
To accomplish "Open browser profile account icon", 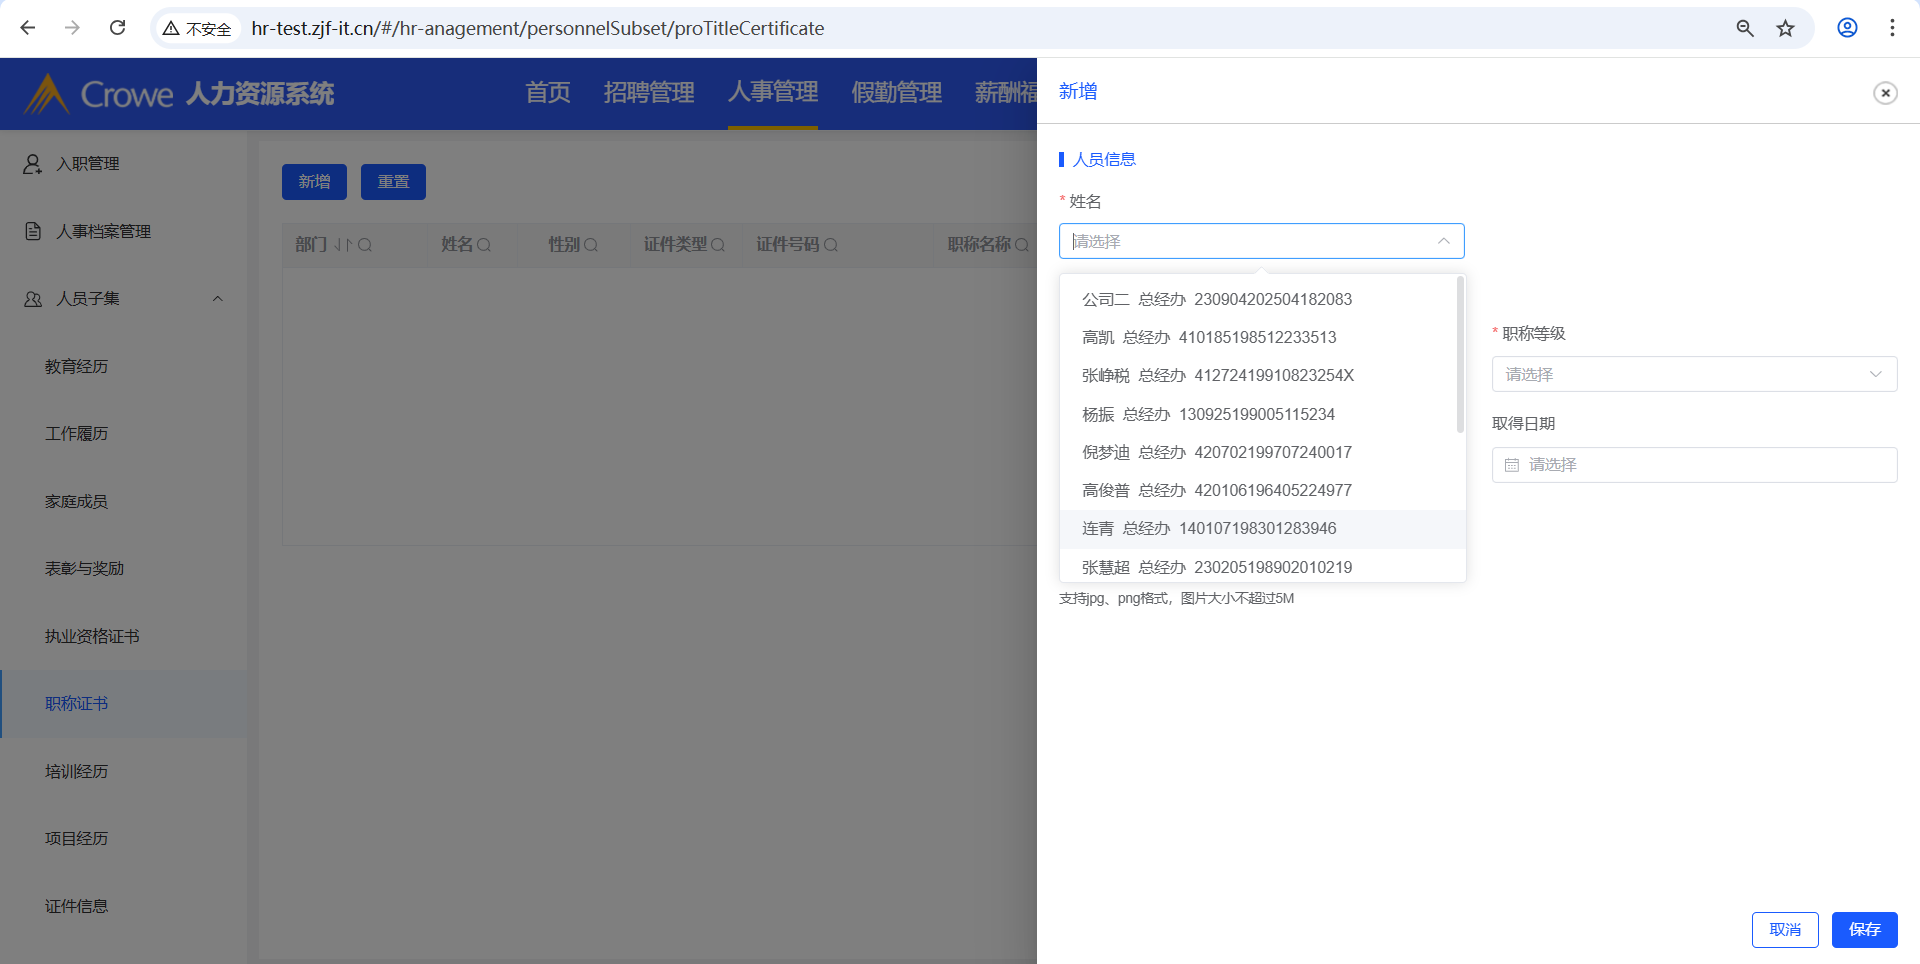I will tap(1847, 28).
